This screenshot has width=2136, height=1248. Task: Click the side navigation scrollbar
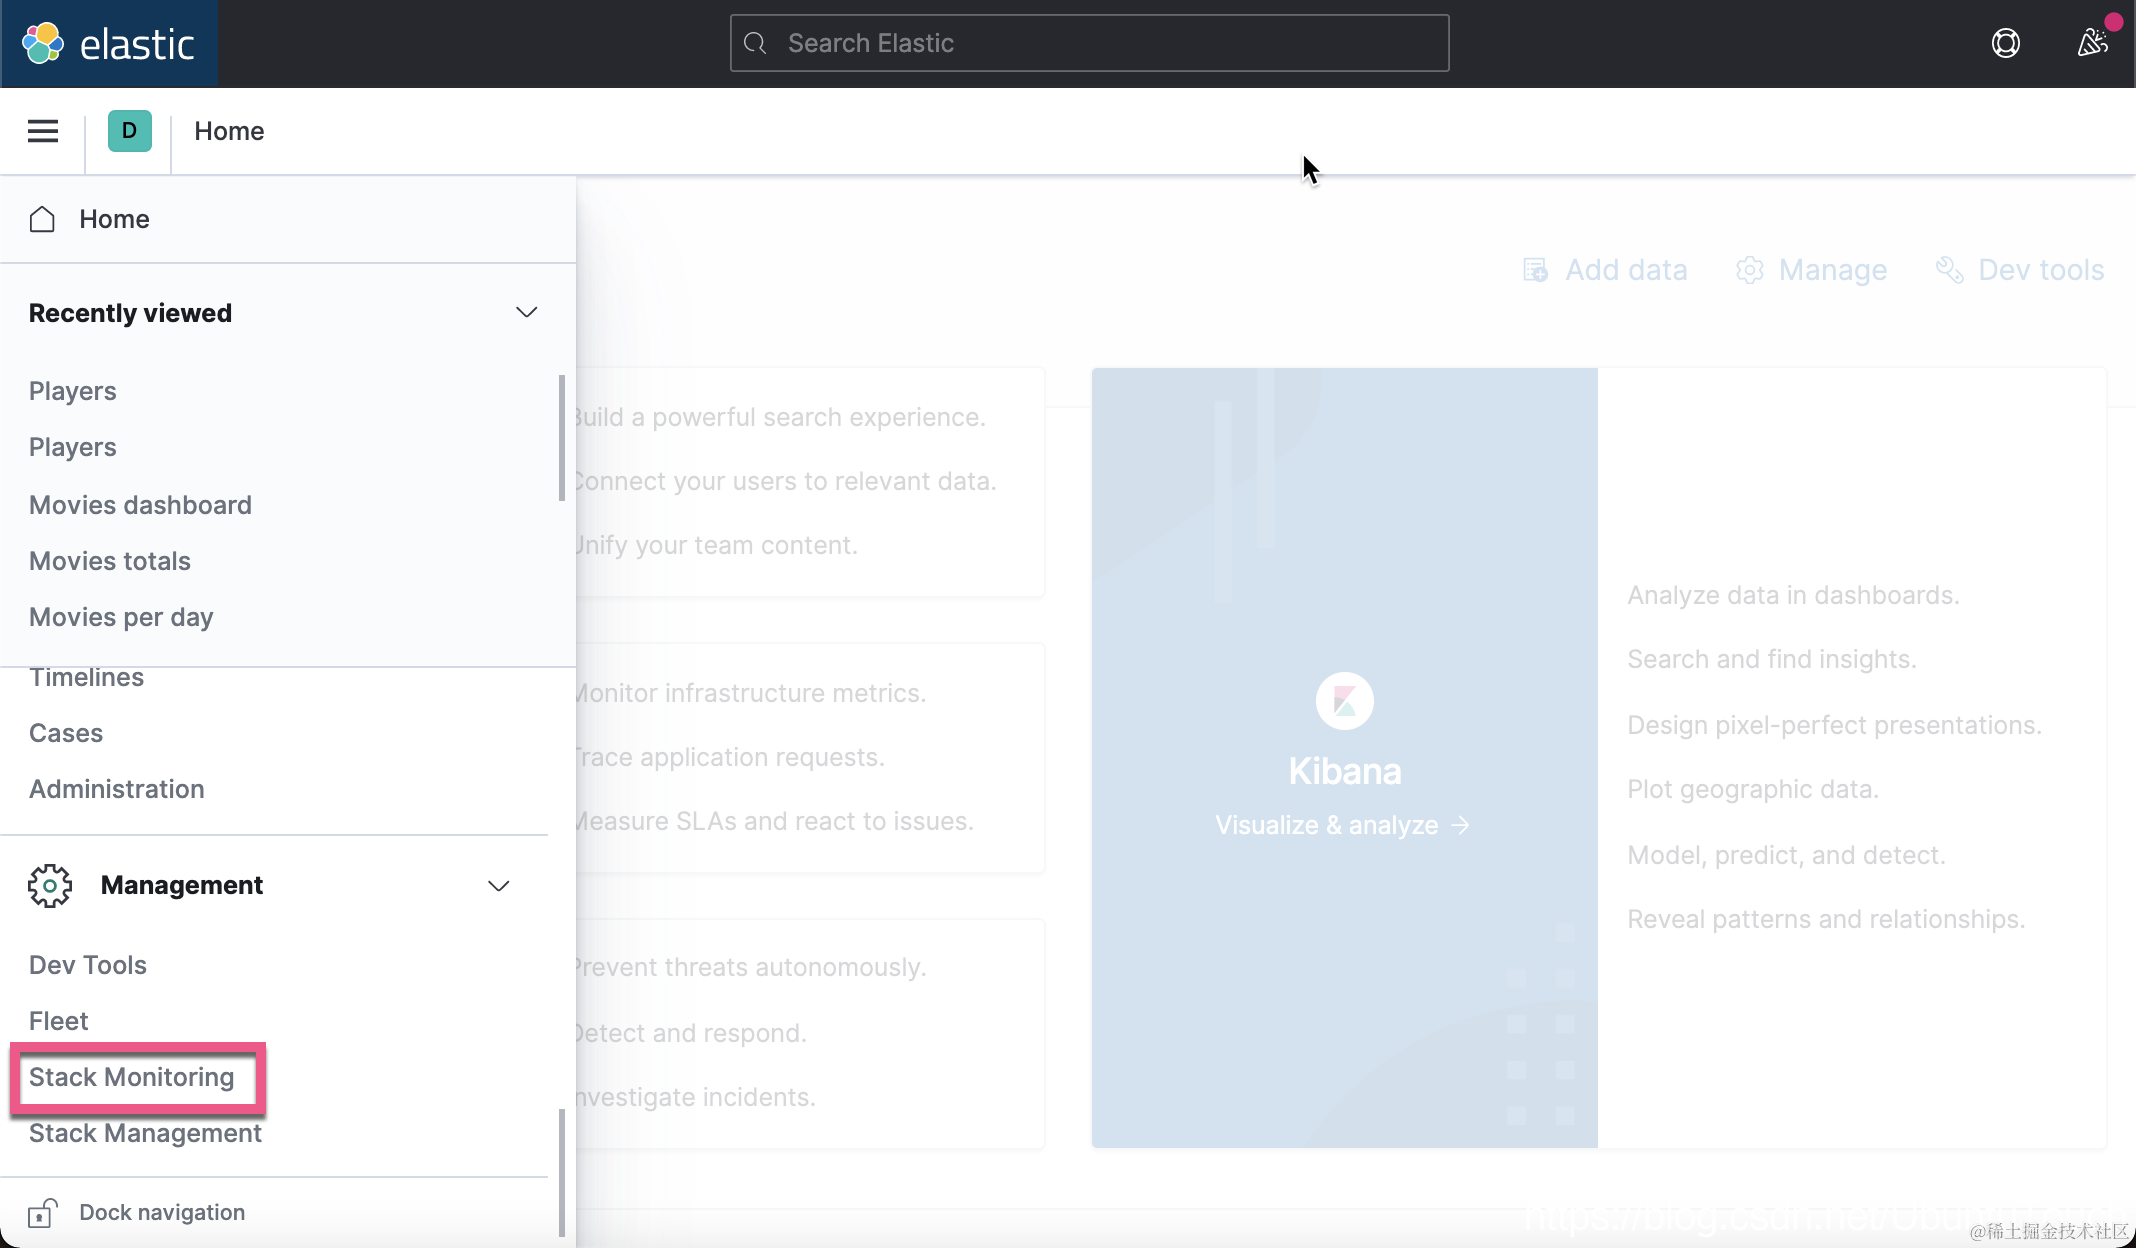coord(562,1172)
